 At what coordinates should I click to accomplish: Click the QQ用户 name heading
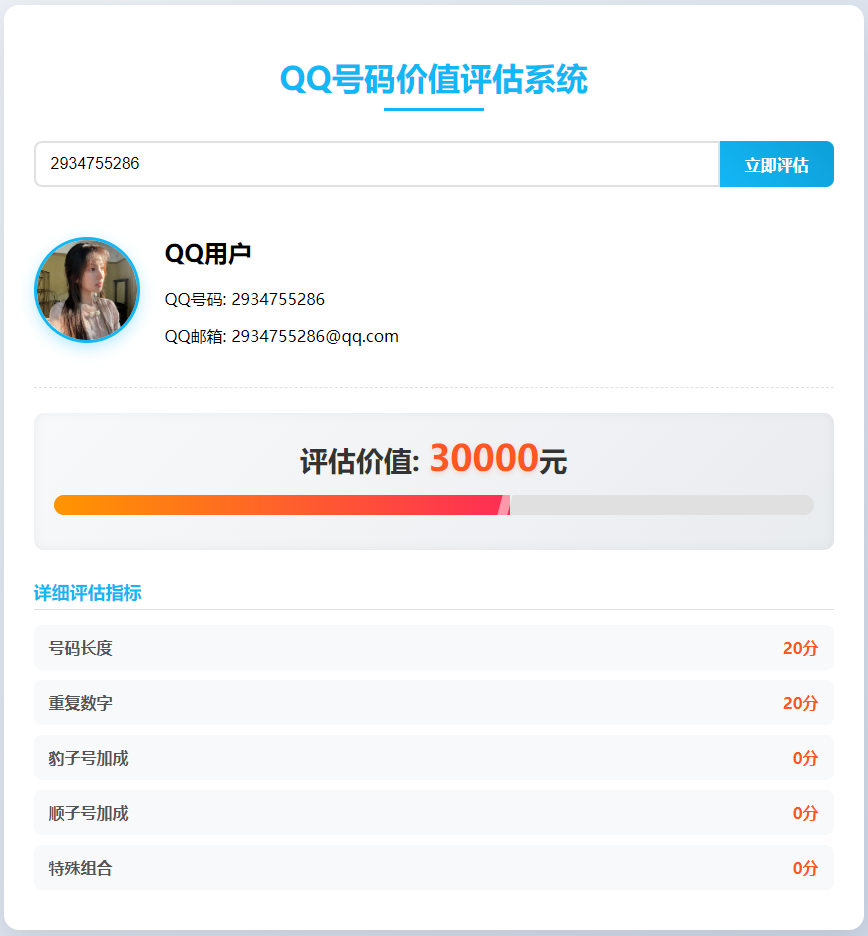point(208,254)
